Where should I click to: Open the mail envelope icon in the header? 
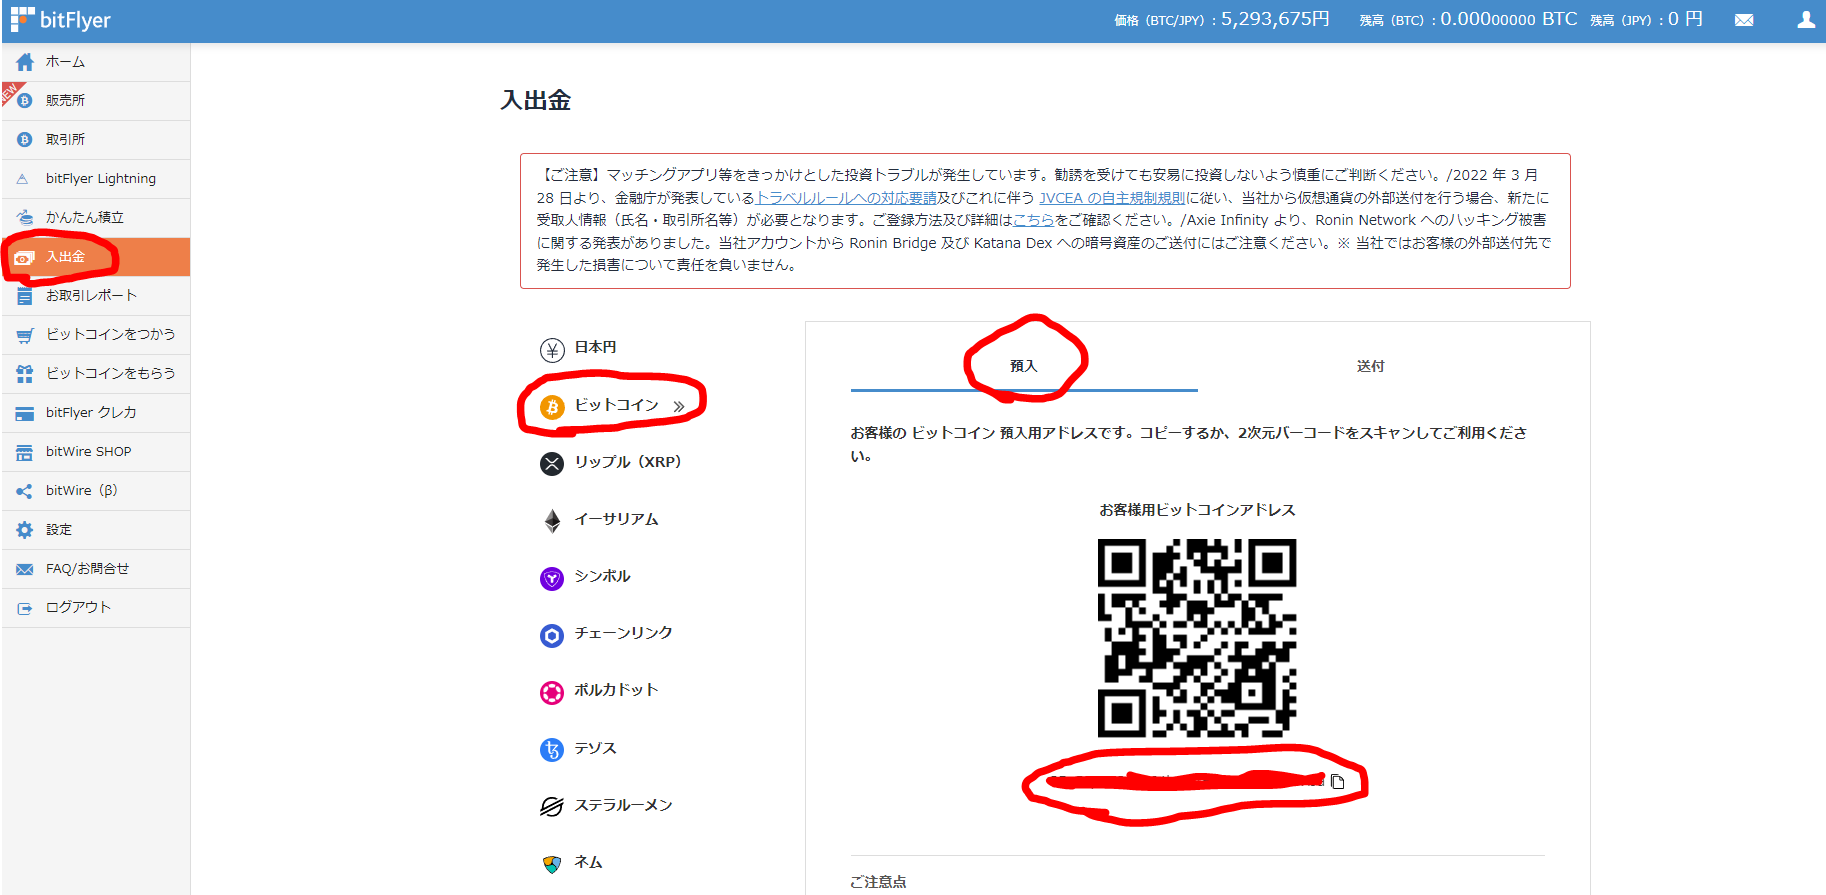pyautogui.click(x=1744, y=20)
